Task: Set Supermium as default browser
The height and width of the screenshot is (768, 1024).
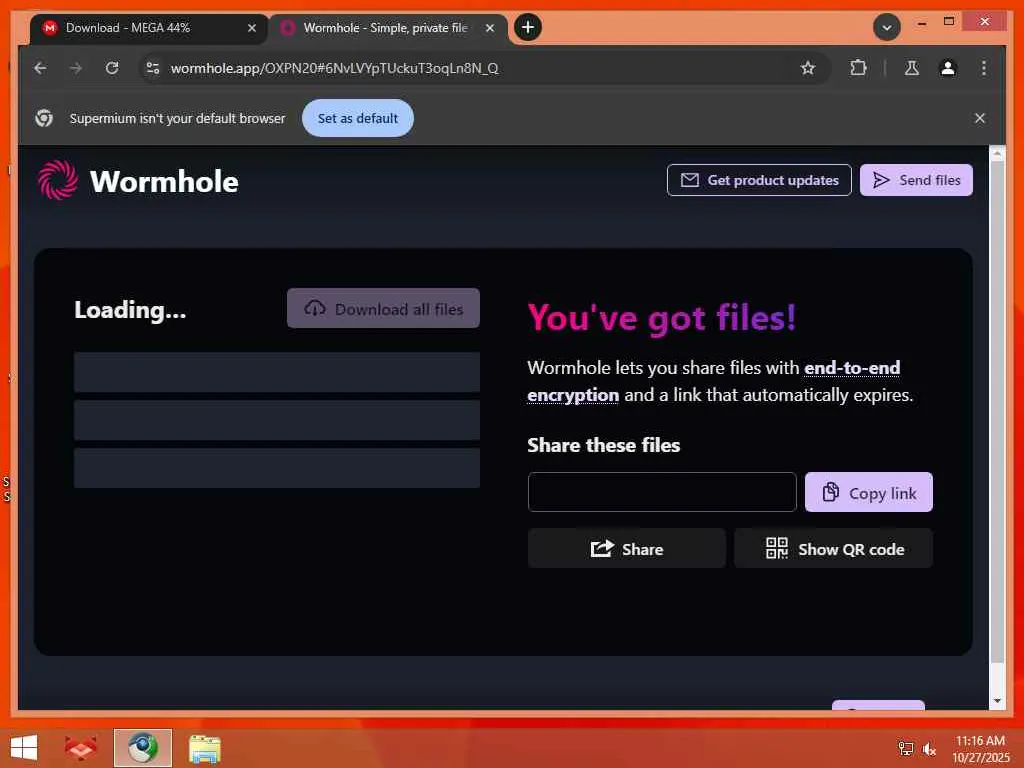Action: click(x=358, y=118)
